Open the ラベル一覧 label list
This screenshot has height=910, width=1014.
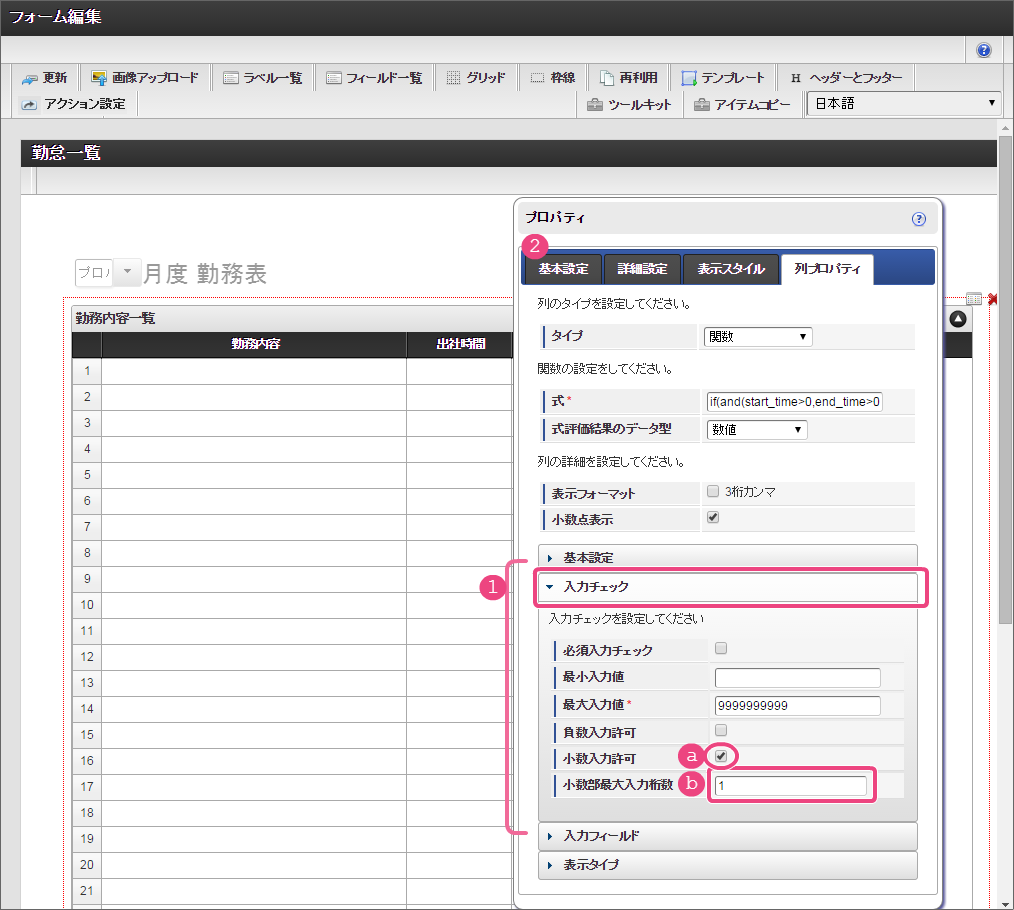click(x=262, y=78)
